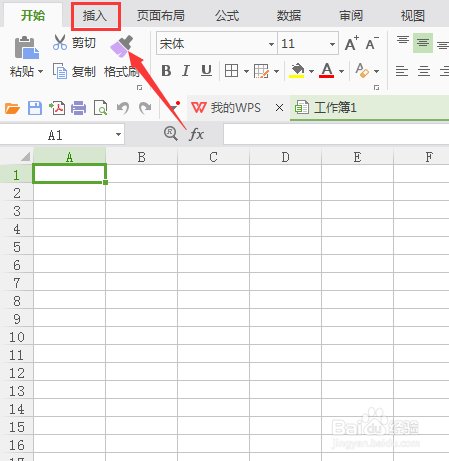Open the 审阅 tab
Viewport: 449px width, 461px height.
coord(351,16)
